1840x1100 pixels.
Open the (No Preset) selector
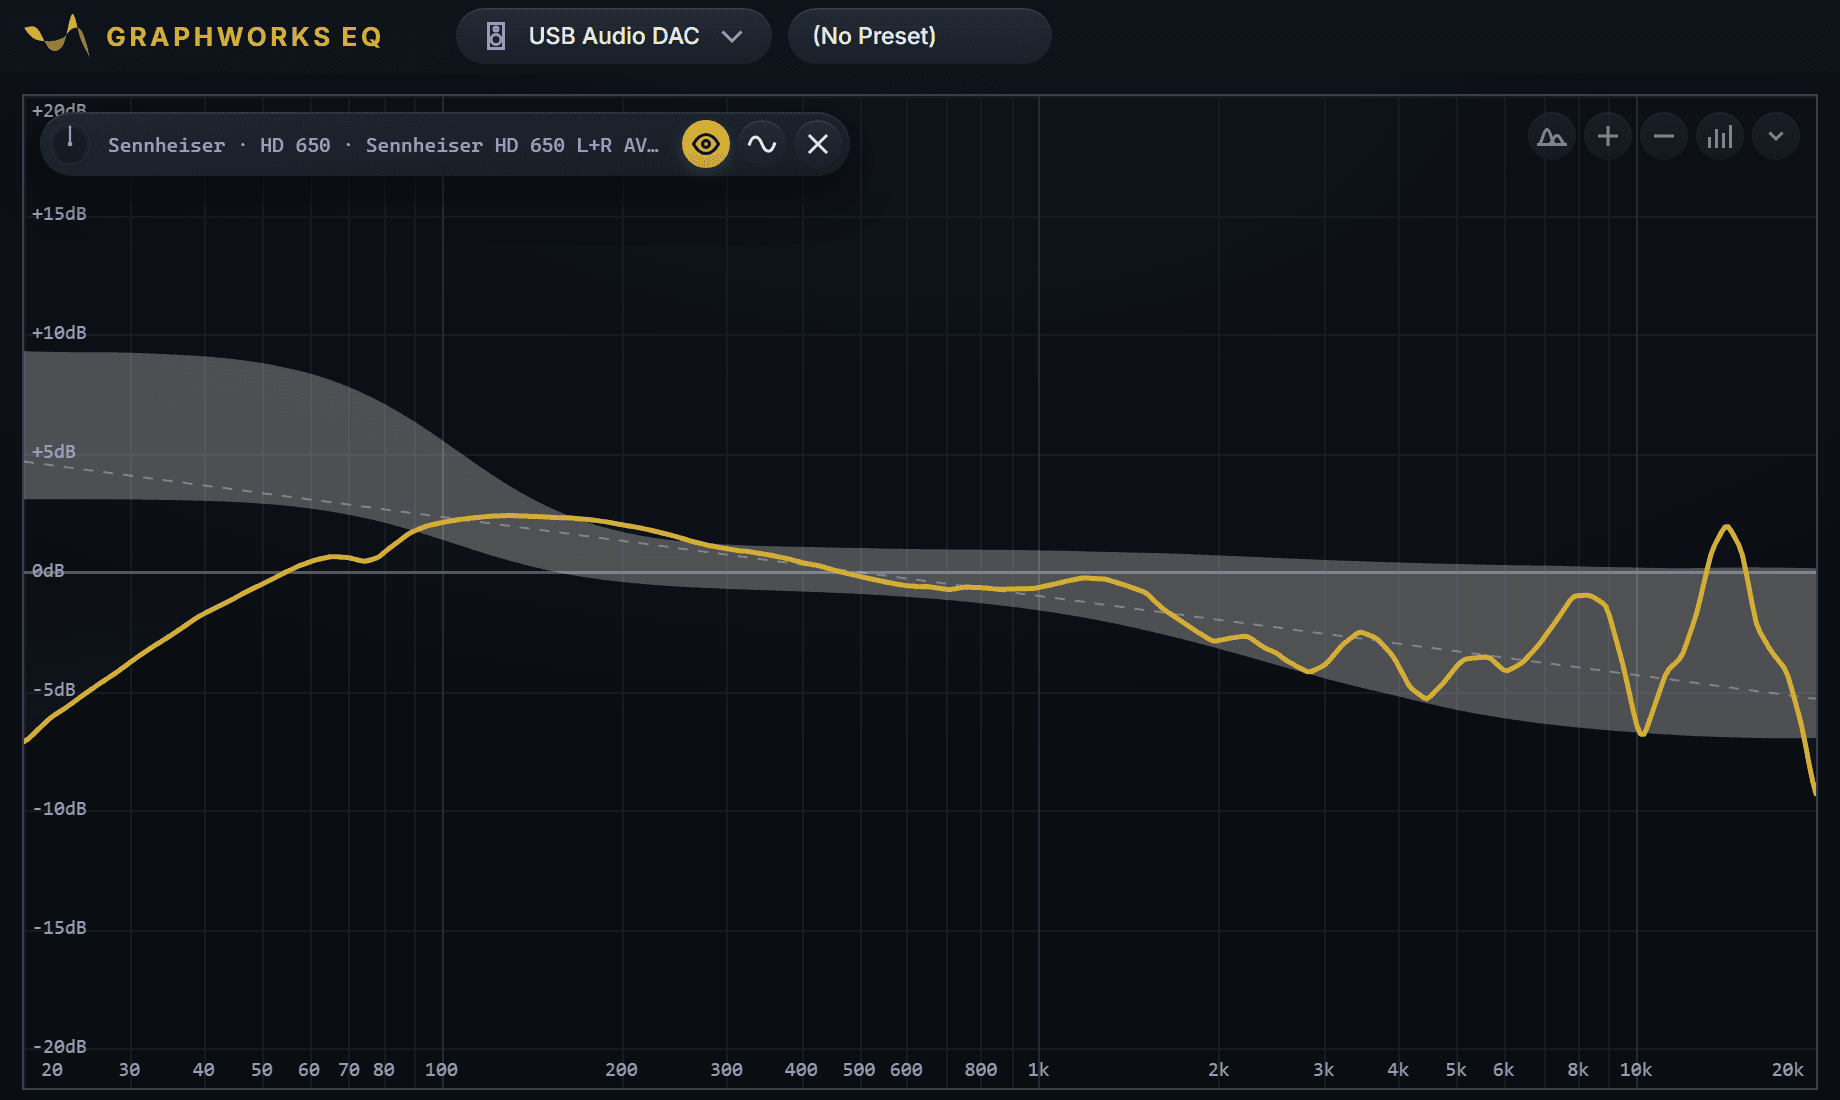tap(920, 36)
